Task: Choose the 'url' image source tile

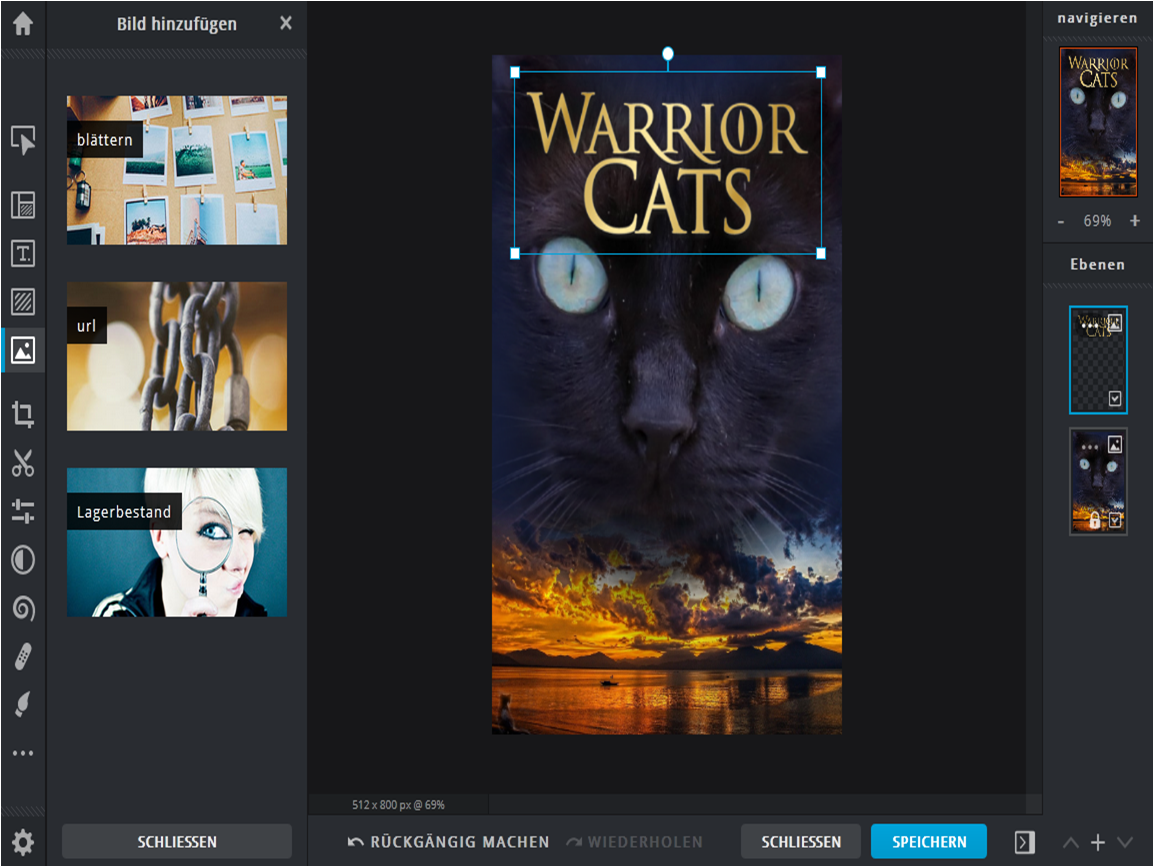Action: tap(177, 356)
